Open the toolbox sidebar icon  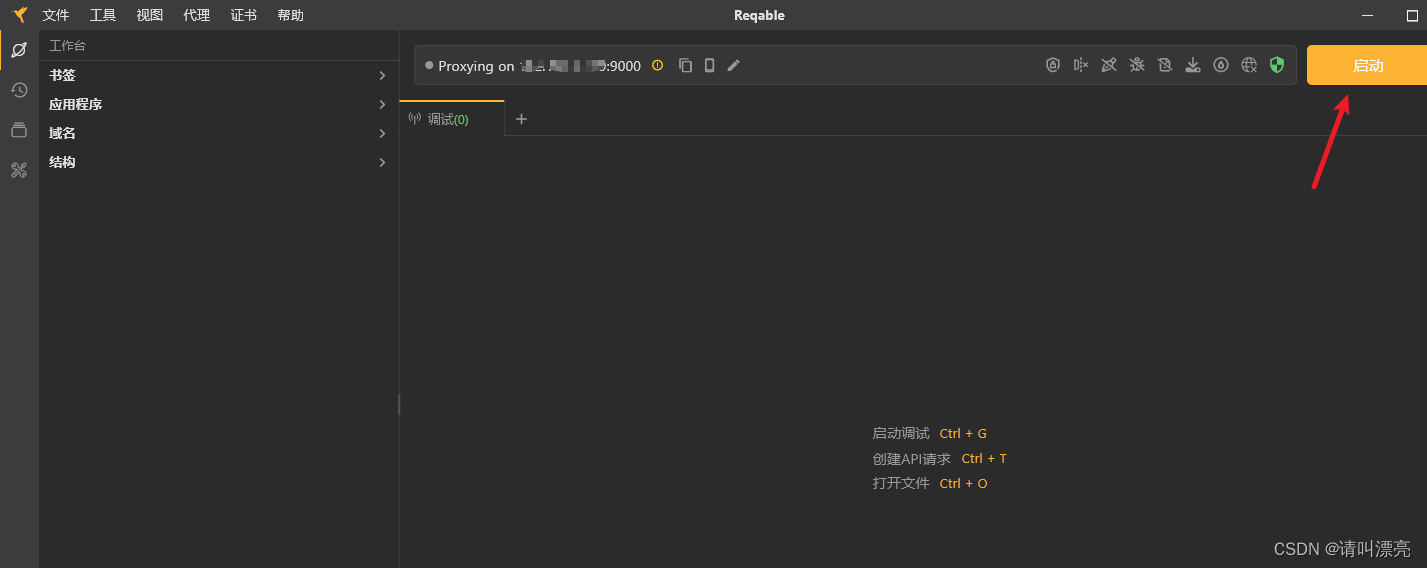pos(19,170)
